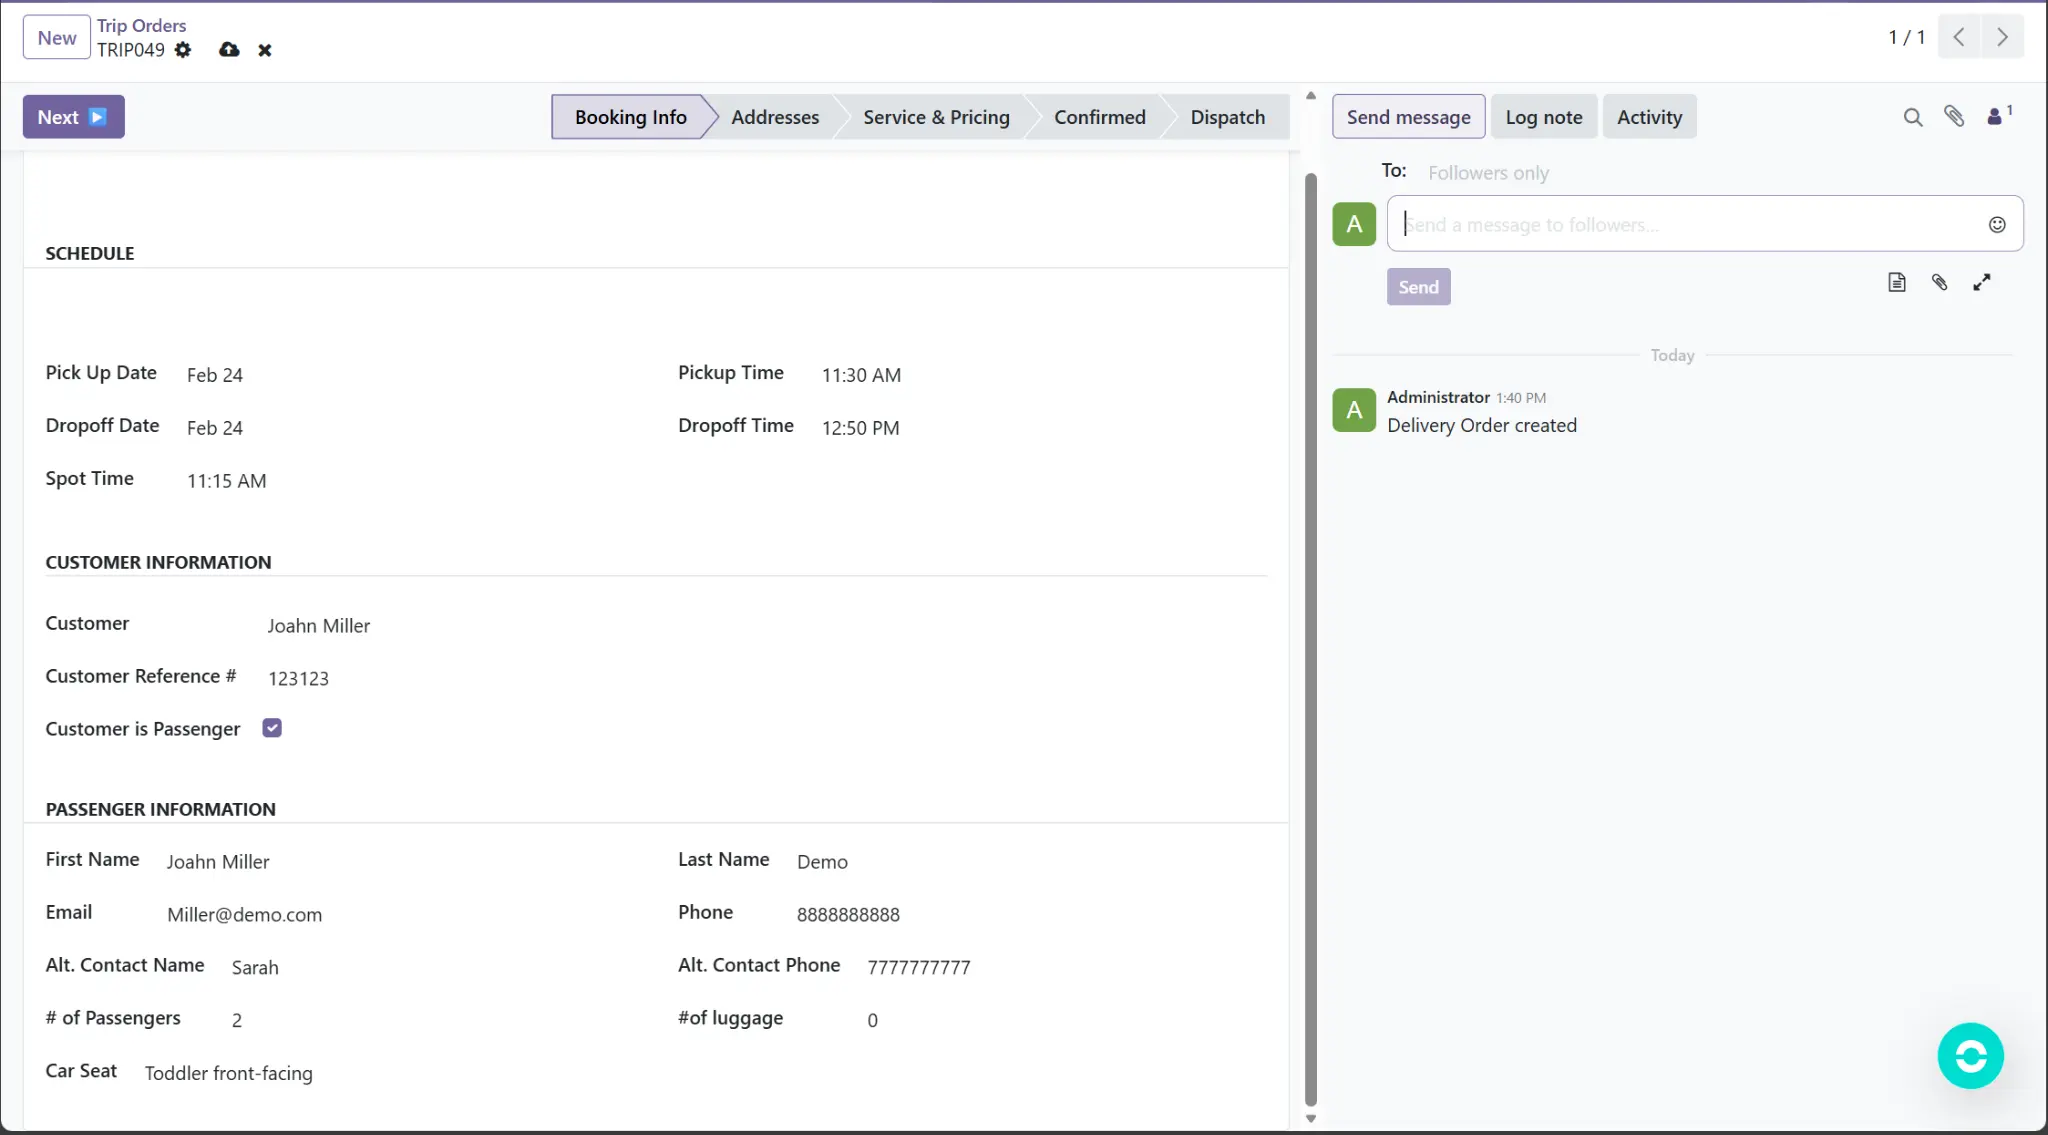Switch to the Addresses stage

(774, 117)
